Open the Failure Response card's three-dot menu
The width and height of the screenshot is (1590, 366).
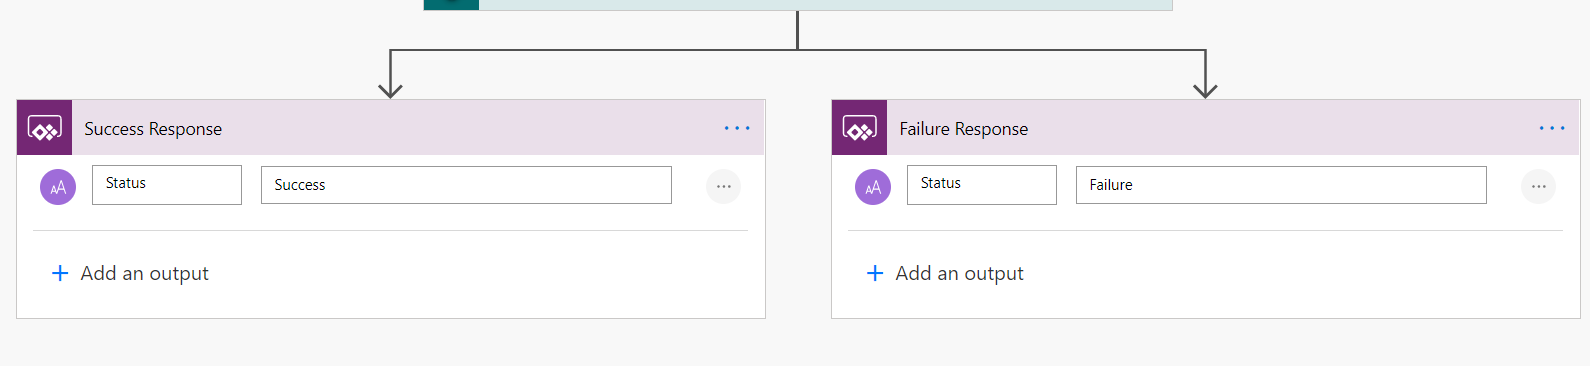[x=1552, y=128]
